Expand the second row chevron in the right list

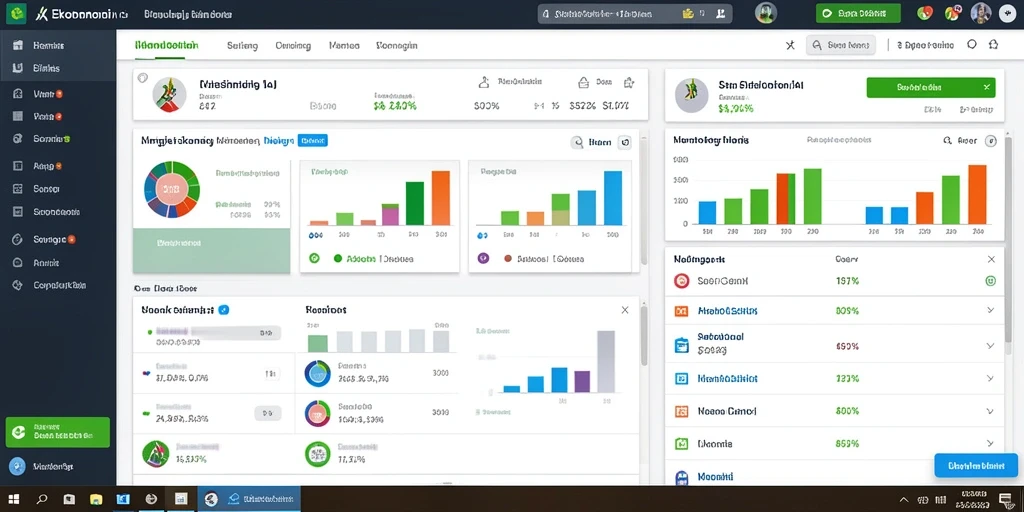coord(990,310)
